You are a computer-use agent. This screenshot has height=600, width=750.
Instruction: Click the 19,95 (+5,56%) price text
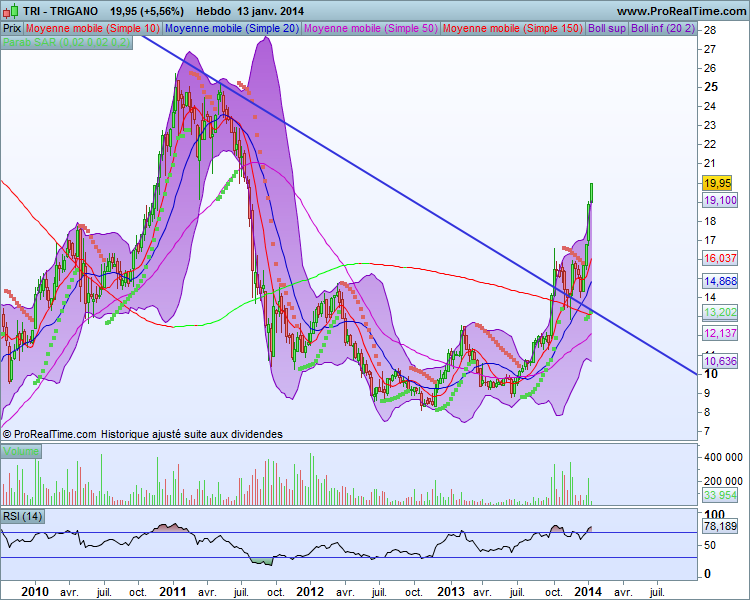point(147,11)
